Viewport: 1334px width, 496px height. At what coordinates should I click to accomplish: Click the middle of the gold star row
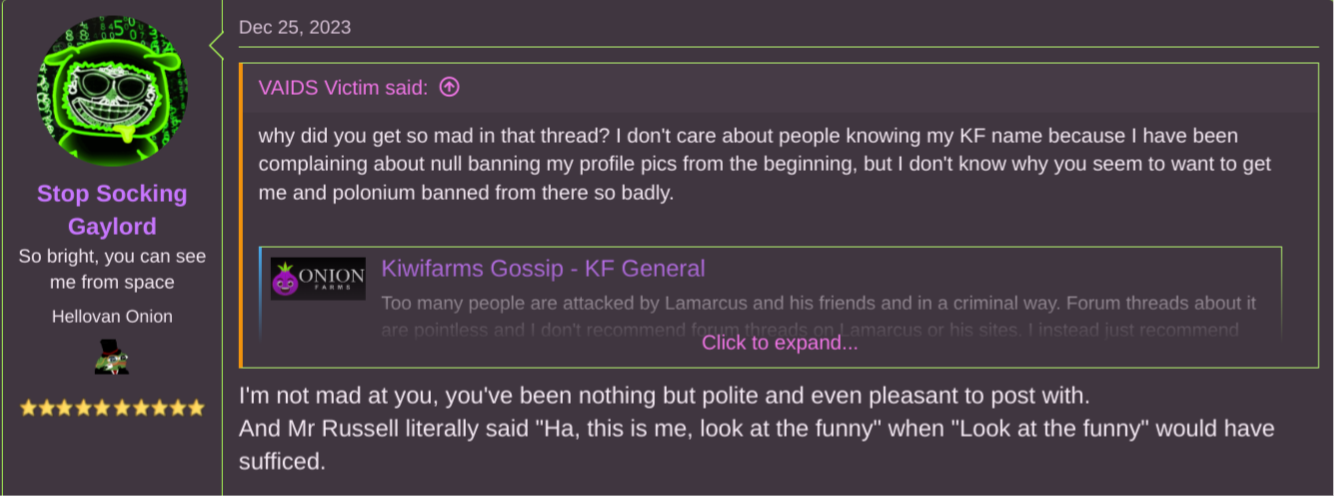[x=112, y=408]
